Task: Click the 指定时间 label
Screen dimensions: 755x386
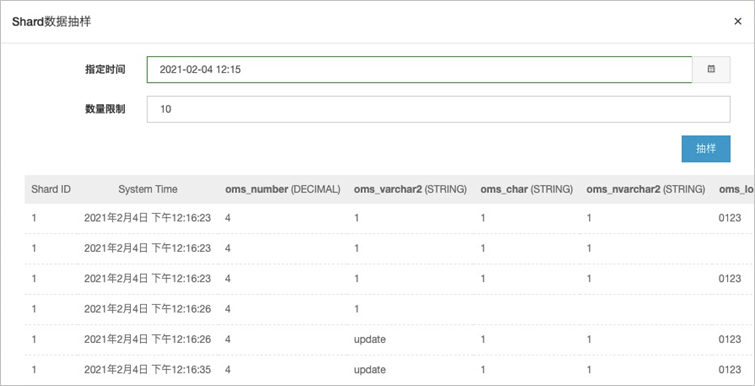Action: (105, 69)
